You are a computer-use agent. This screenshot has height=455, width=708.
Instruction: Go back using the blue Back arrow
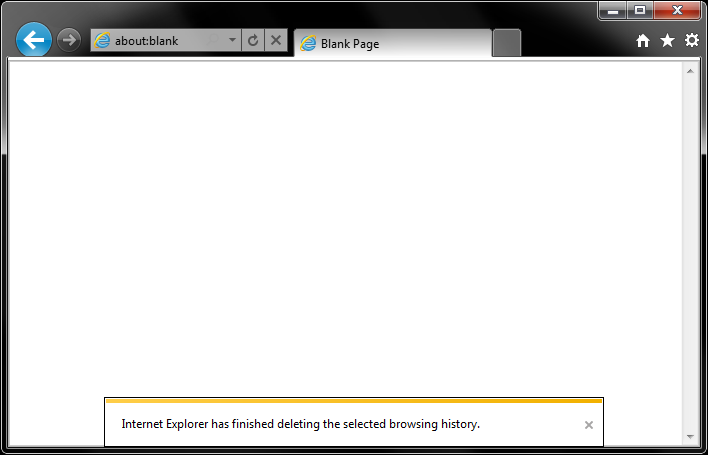pyautogui.click(x=34, y=40)
